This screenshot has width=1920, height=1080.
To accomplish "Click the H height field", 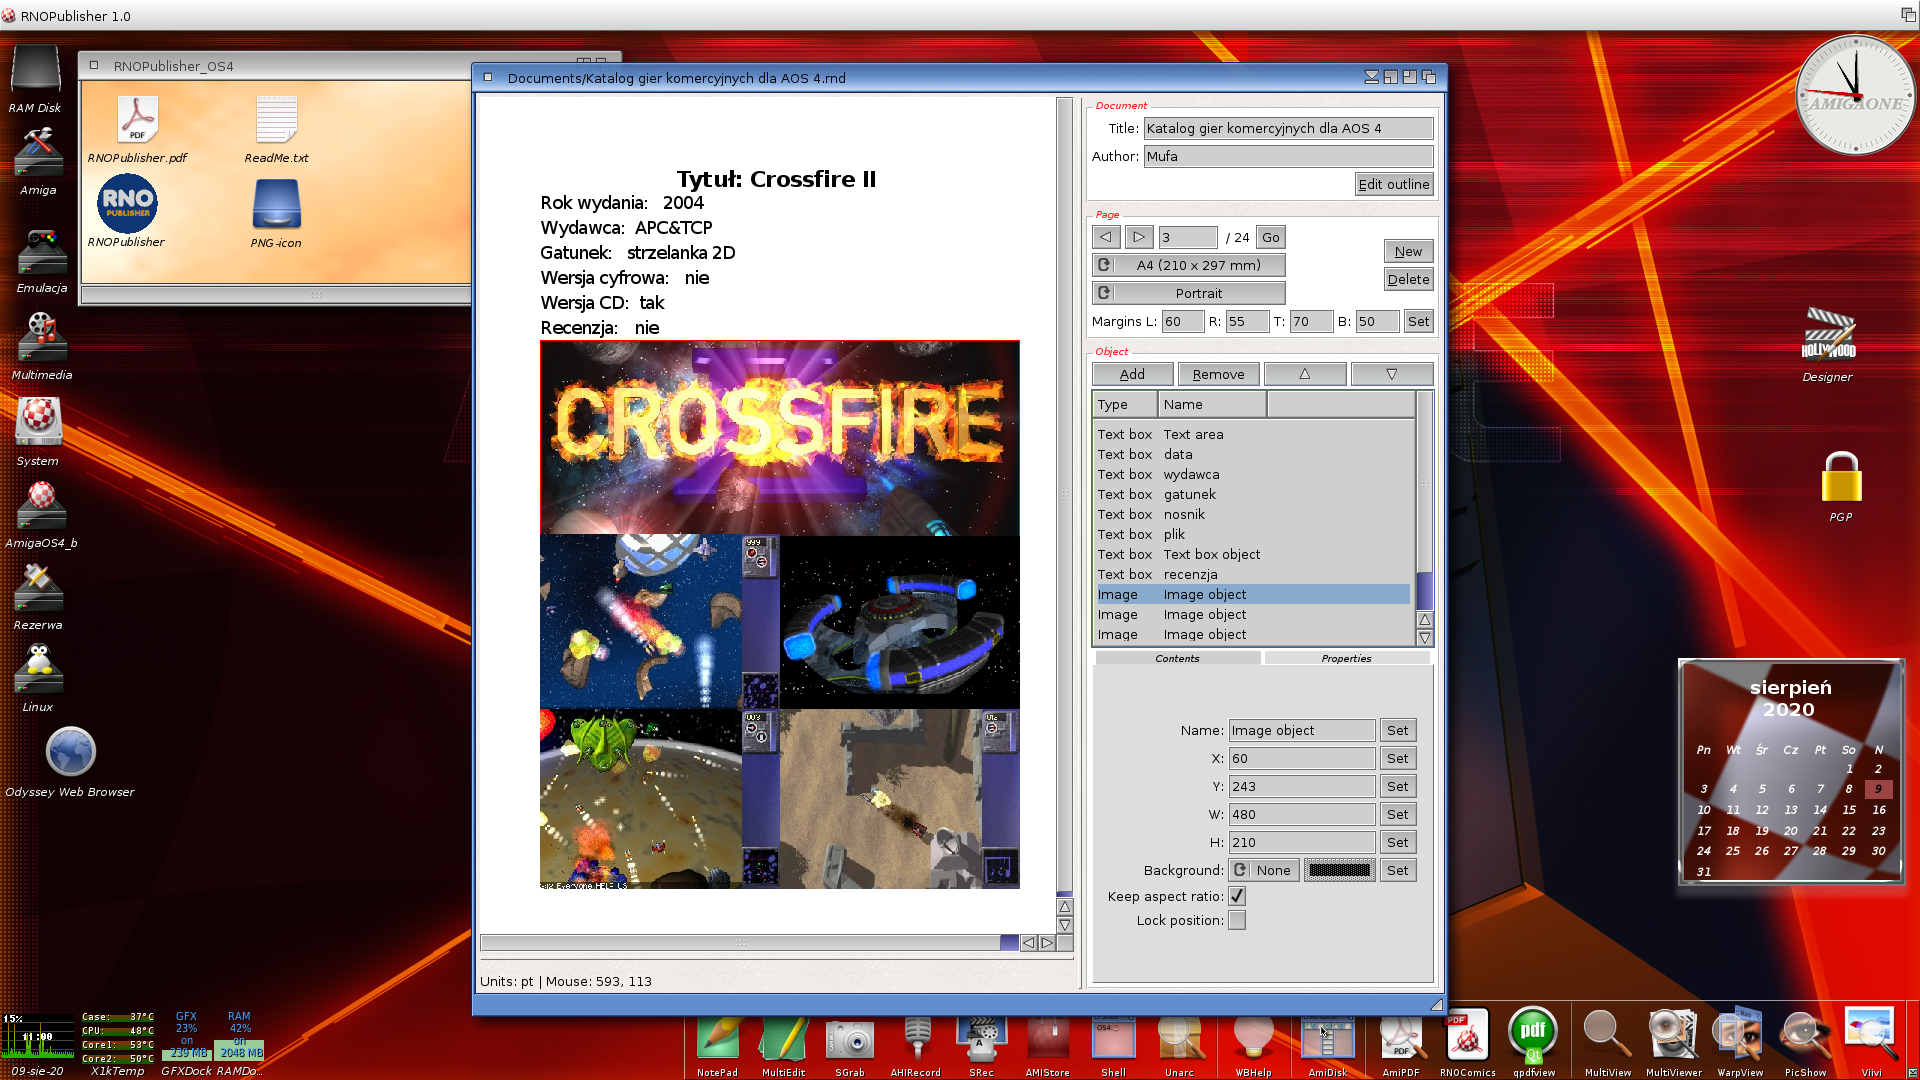I will click(x=1302, y=842).
